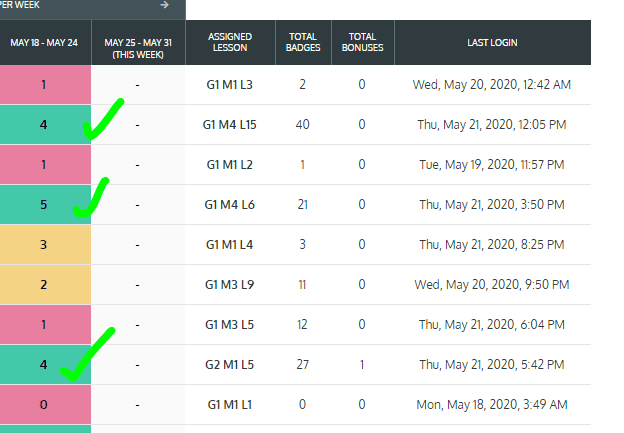Open assigned lesson G1 M4 L15
Screen dimensions: 624x433
pos(230,125)
